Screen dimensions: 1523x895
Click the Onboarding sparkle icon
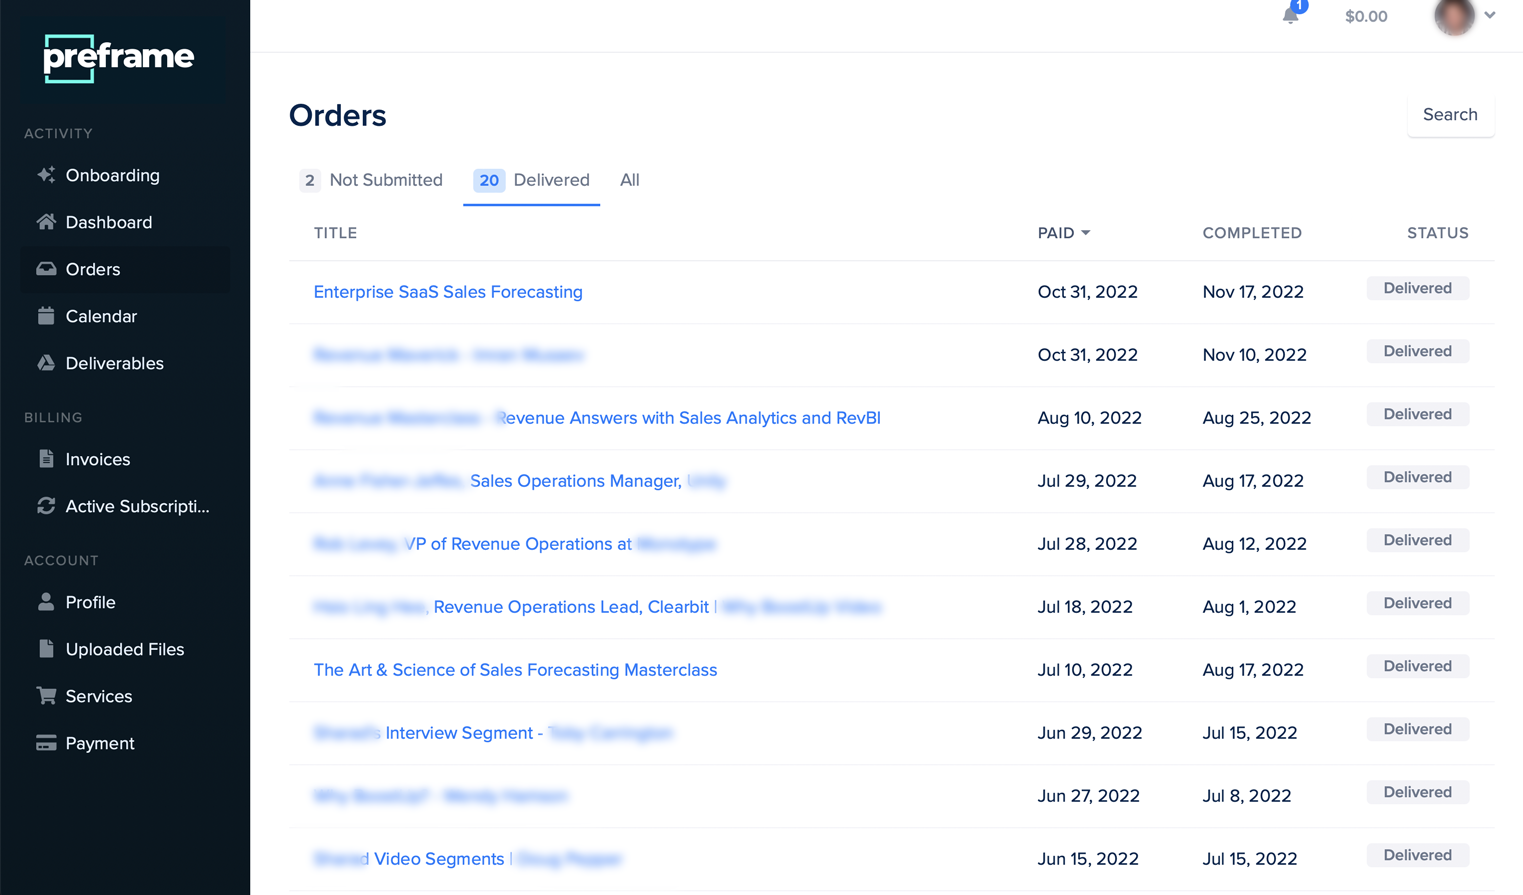click(46, 175)
